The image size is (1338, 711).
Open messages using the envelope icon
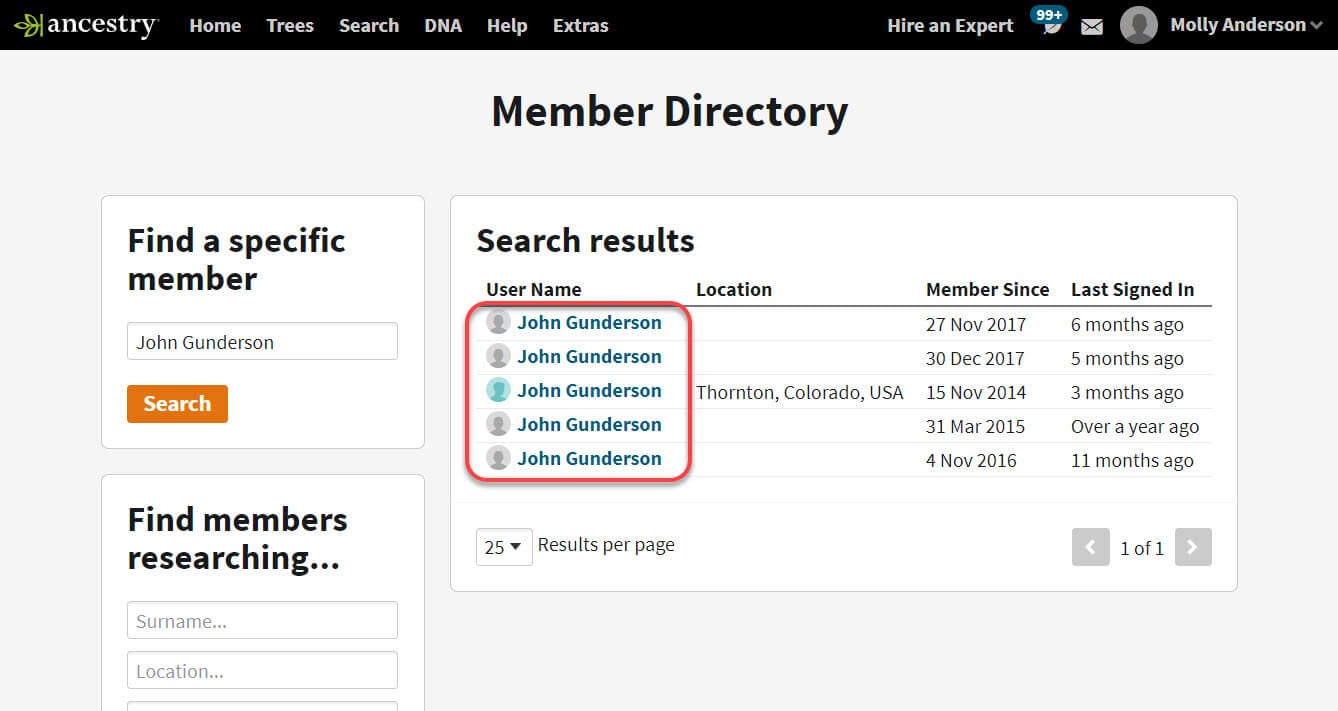(x=1091, y=27)
